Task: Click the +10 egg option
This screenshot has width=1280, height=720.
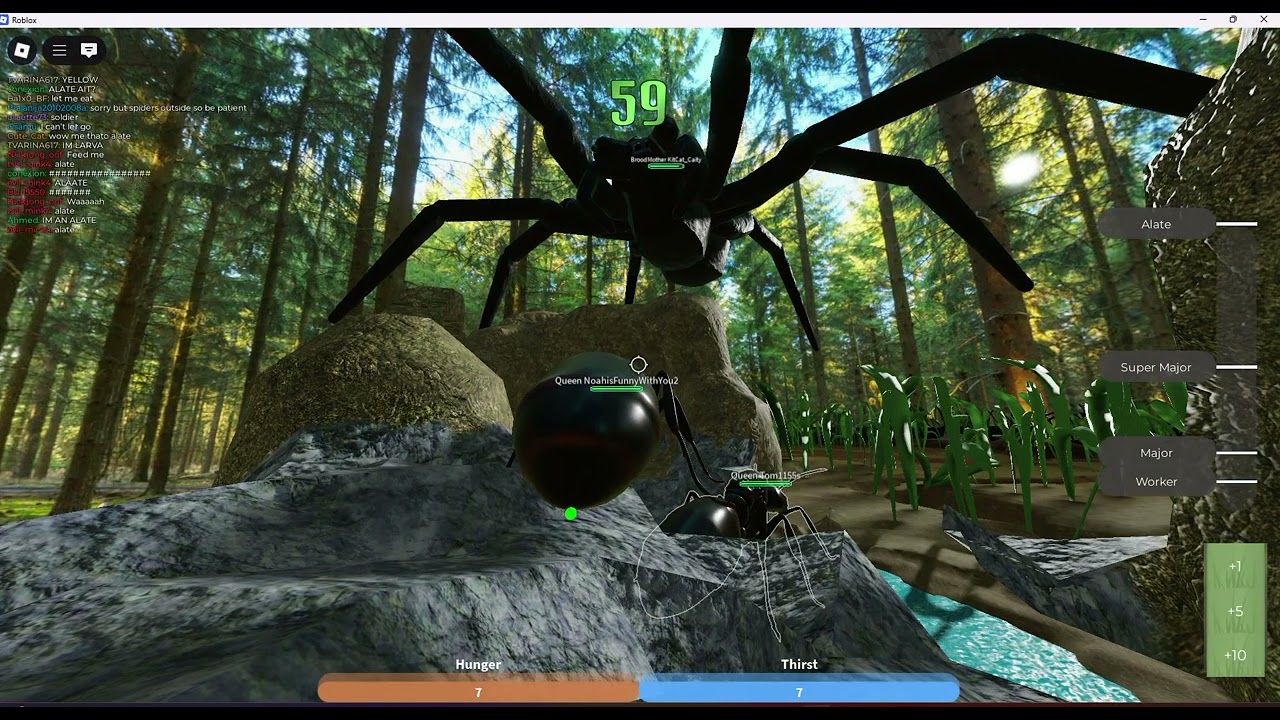Action: pyautogui.click(x=1235, y=655)
